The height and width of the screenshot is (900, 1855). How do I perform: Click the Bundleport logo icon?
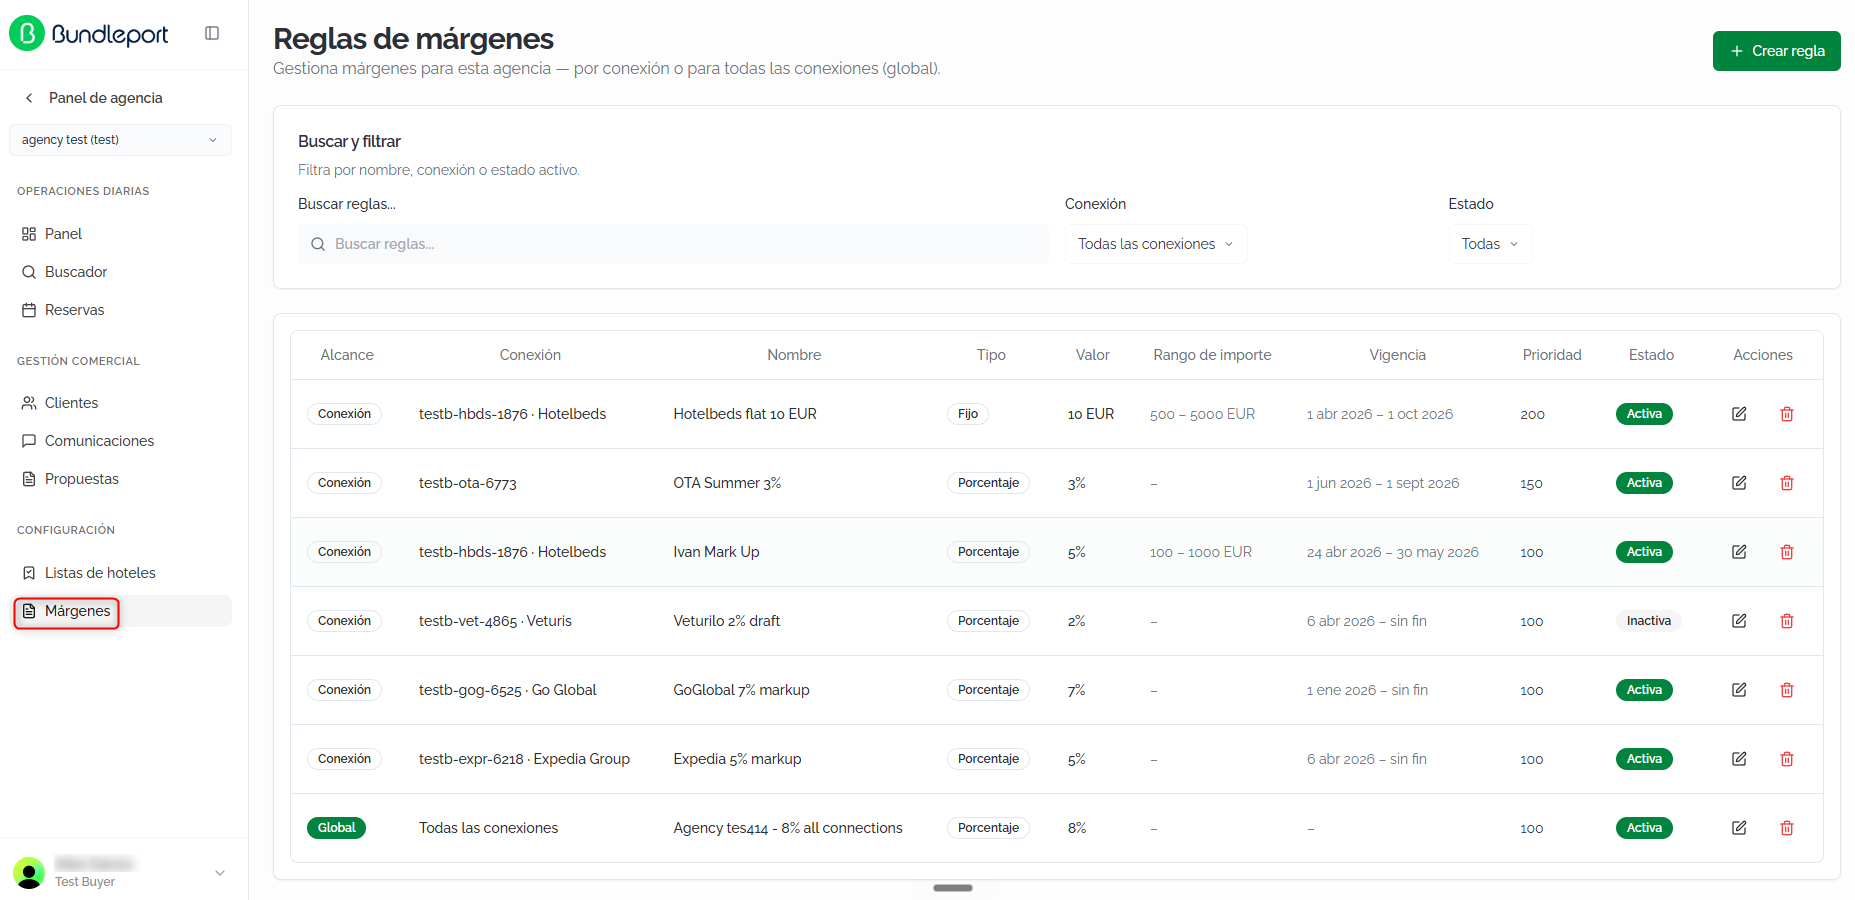pyautogui.click(x=27, y=34)
